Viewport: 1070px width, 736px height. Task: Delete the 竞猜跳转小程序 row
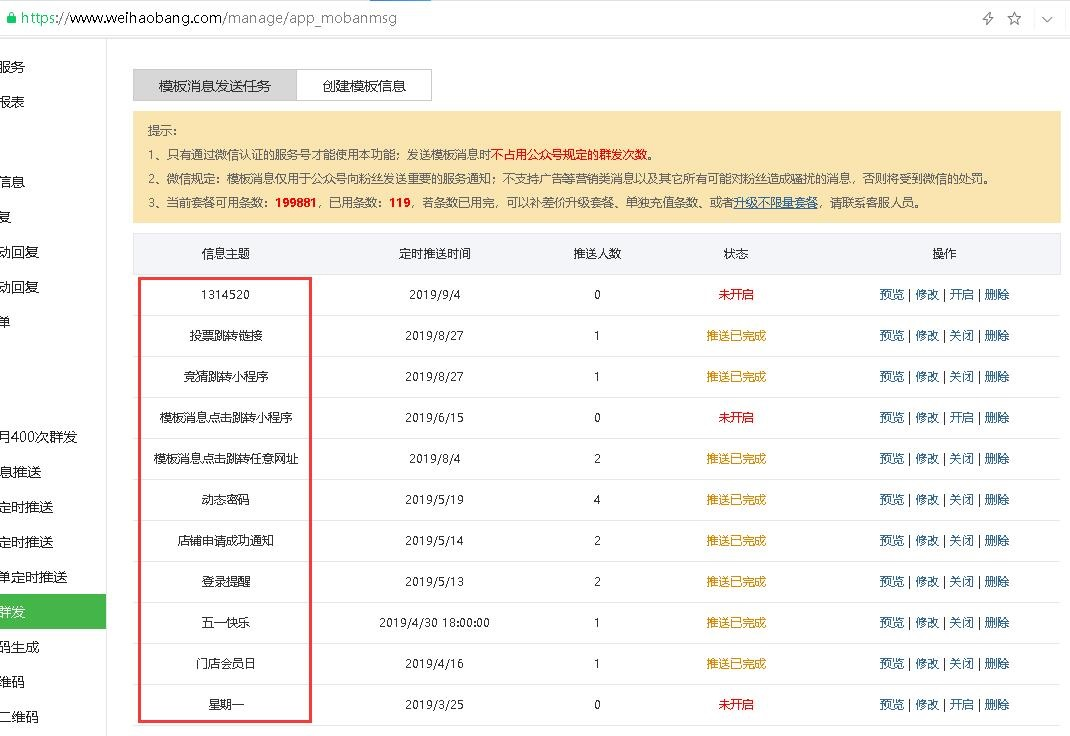pyautogui.click(x=997, y=377)
